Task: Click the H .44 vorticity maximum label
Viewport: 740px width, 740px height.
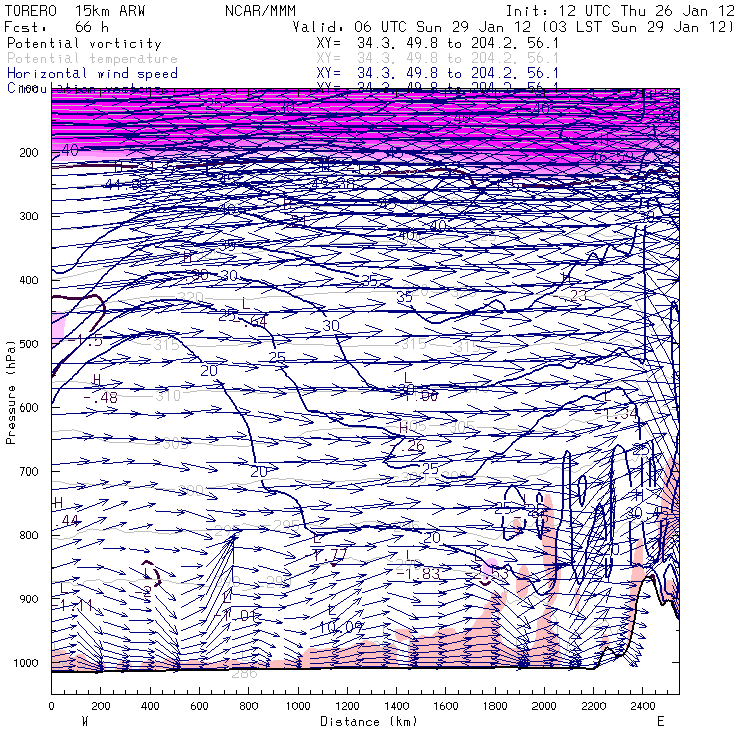Action: pos(65,512)
